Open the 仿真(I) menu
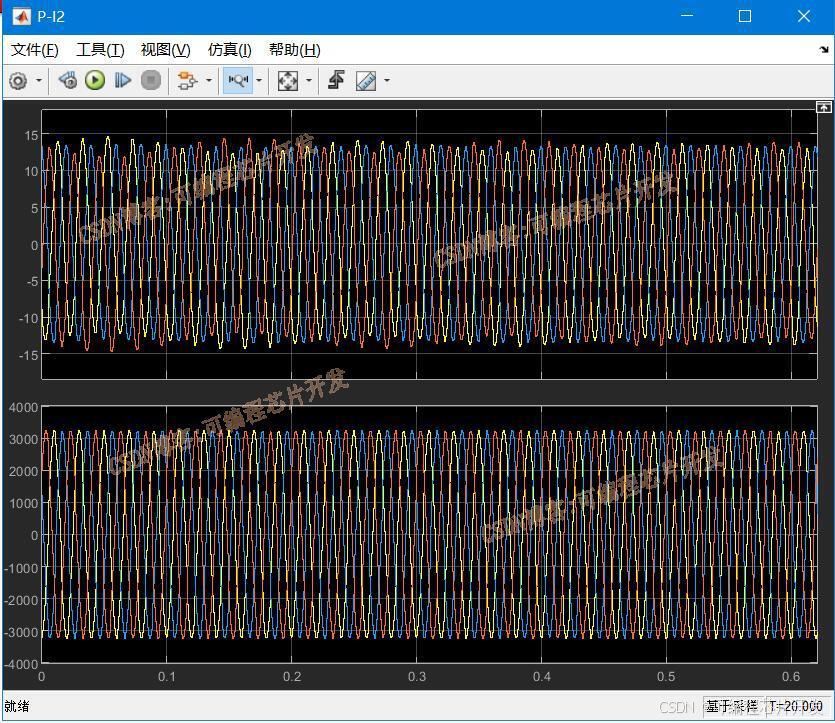835x723 pixels. coord(229,50)
